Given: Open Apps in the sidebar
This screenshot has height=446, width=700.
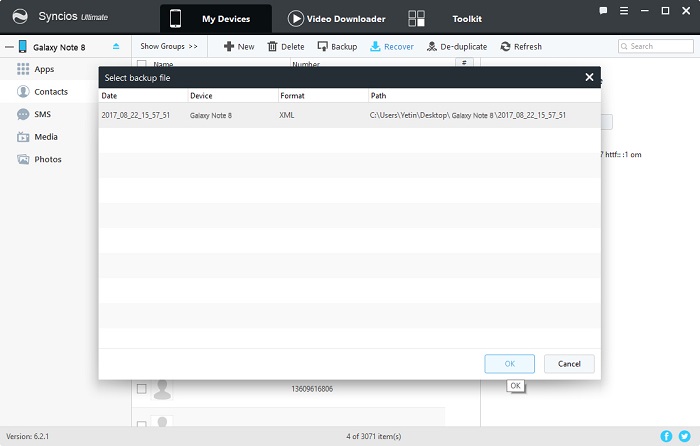Looking at the screenshot, I should point(44,69).
